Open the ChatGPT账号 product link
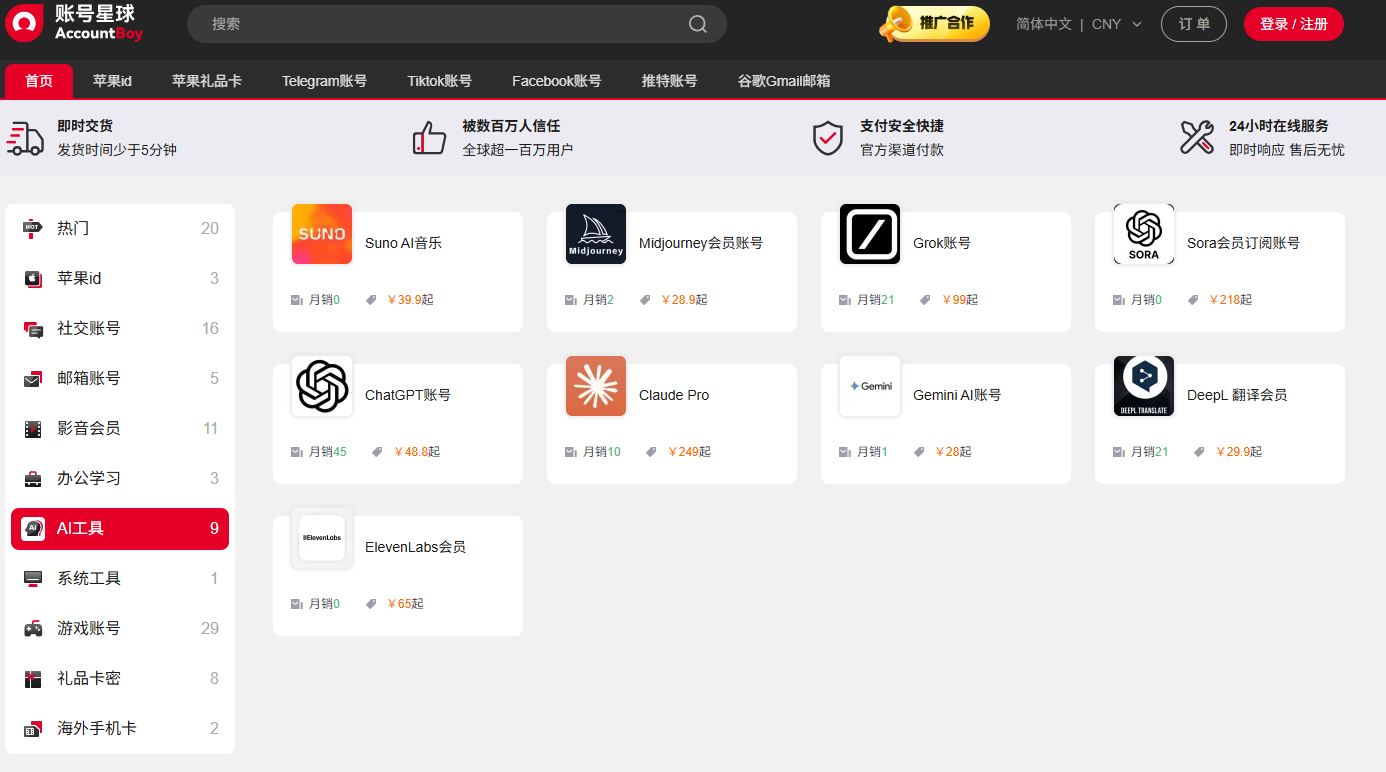 [x=408, y=395]
